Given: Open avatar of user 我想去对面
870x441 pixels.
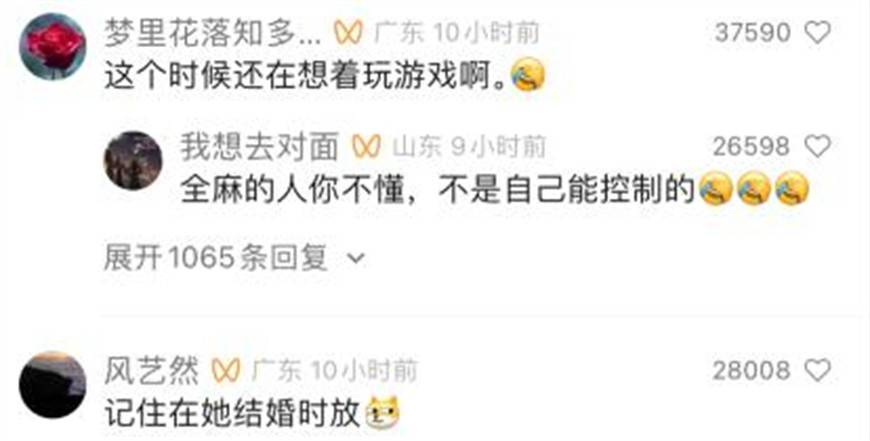Looking at the screenshot, I should click(133, 160).
